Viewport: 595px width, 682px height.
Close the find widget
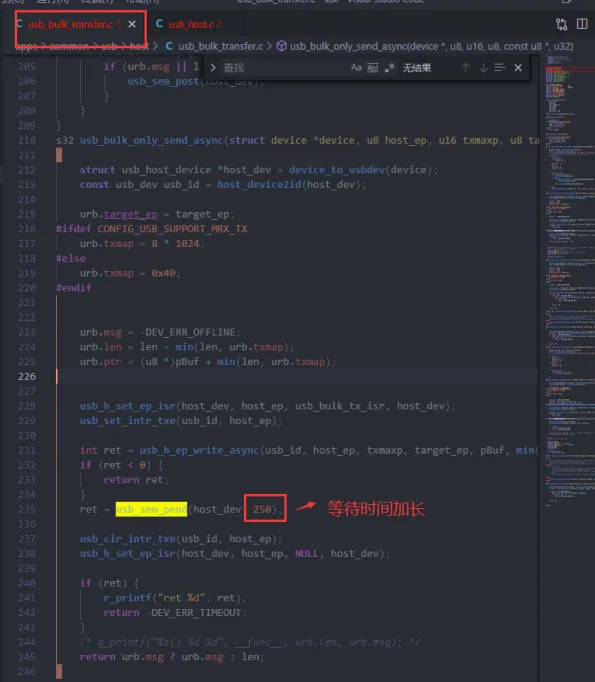point(518,67)
